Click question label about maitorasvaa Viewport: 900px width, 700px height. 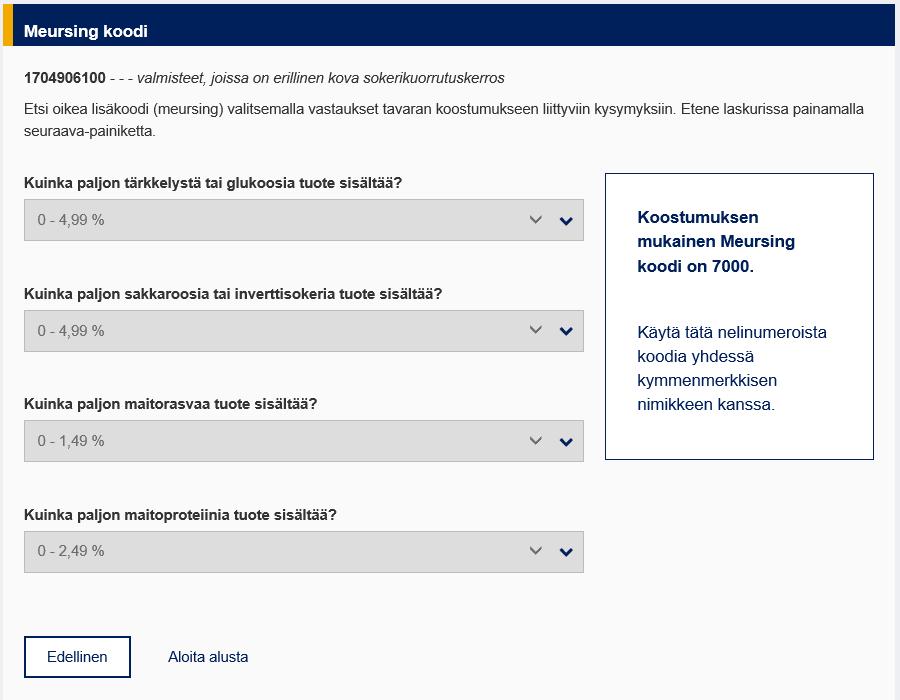point(170,404)
